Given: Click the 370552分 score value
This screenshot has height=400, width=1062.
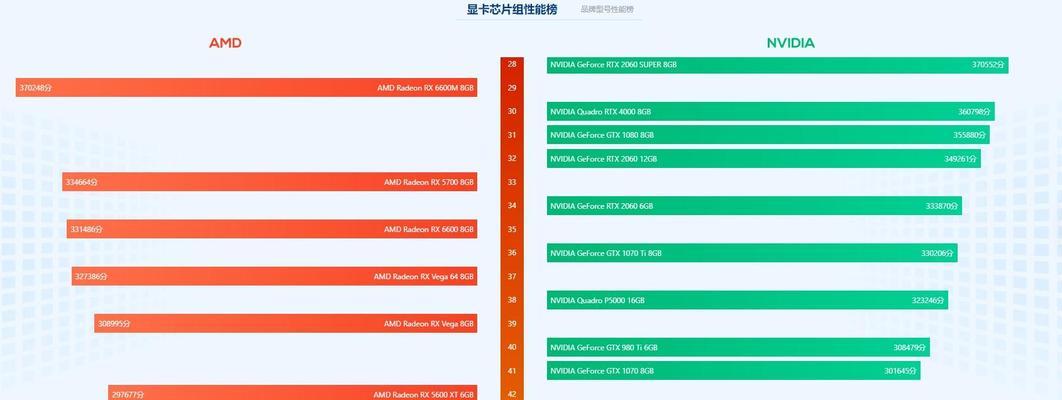Looking at the screenshot, I should 988,65.
